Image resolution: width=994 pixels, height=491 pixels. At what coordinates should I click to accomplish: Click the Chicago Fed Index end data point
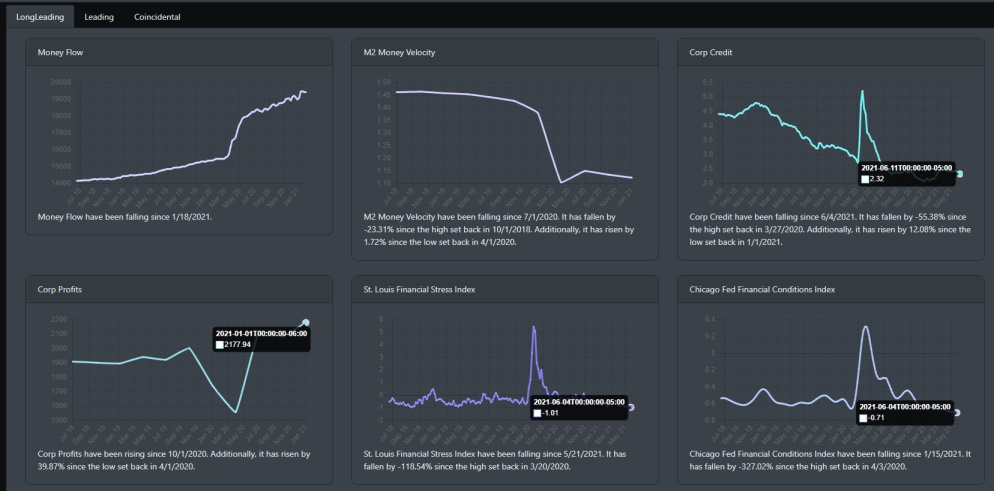pyautogui.click(x=957, y=412)
